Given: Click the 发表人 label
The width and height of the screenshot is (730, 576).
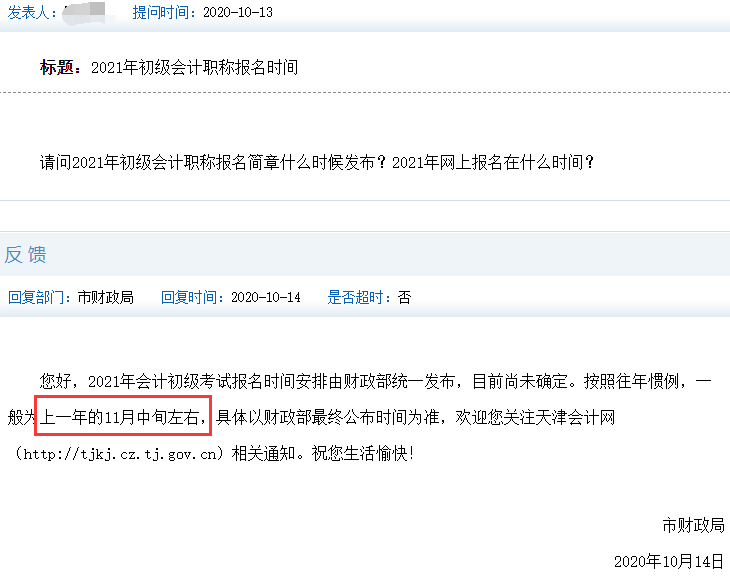Looking at the screenshot, I should 32,13.
